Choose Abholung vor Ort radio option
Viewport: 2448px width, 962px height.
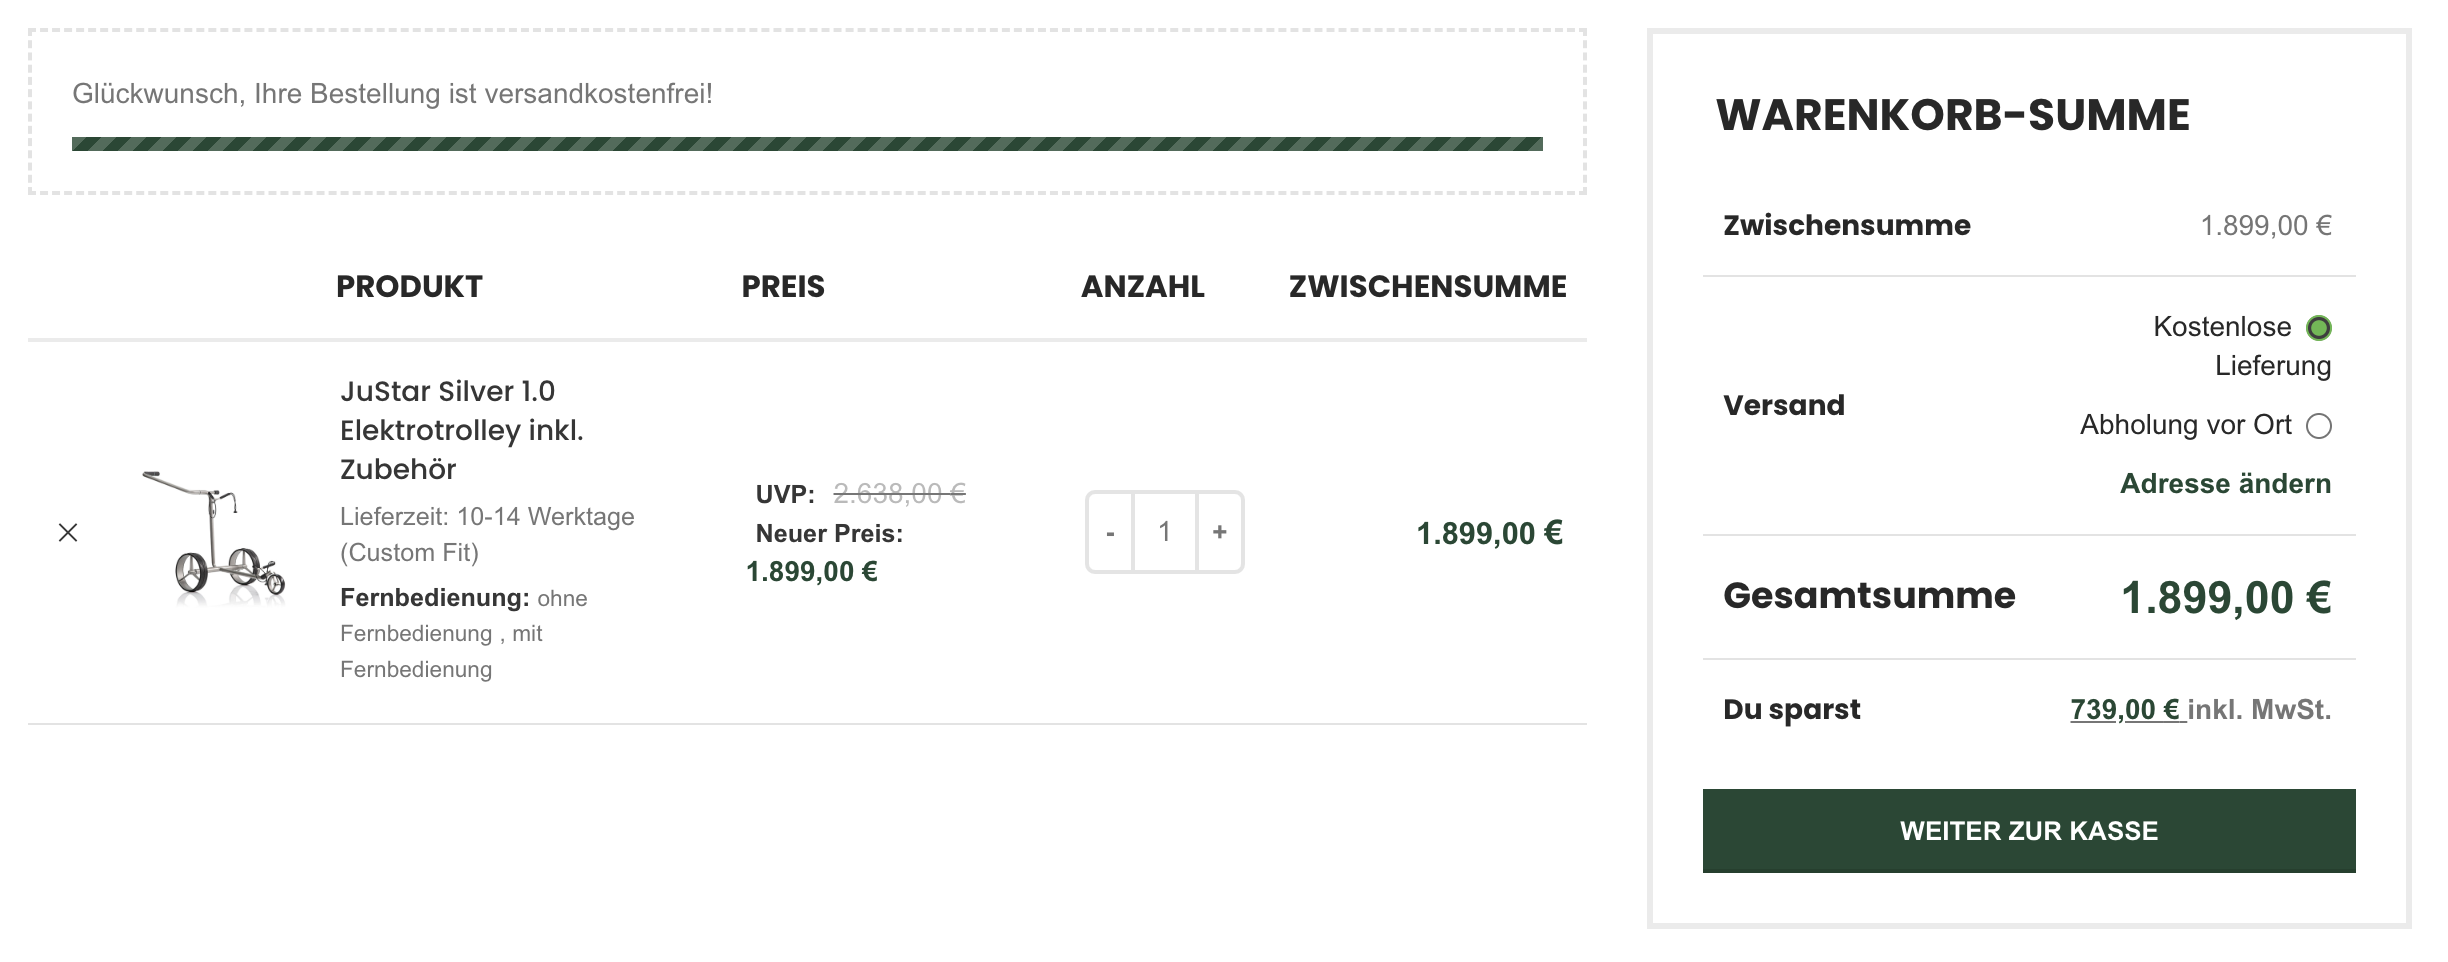pyautogui.click(x=2319, y=427)
